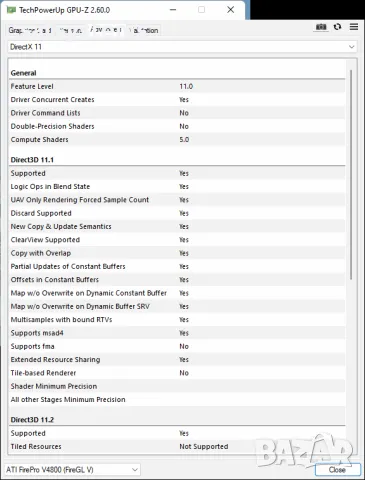Image resolution: width=365 pixels, height=480 pixels.
Task: Click the Not Supported value for Tiled Resources
Action: (x=204, y=446)
